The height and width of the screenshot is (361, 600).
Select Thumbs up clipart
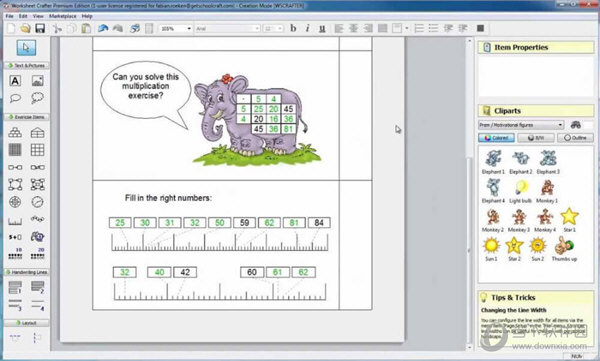coord(564,249)
